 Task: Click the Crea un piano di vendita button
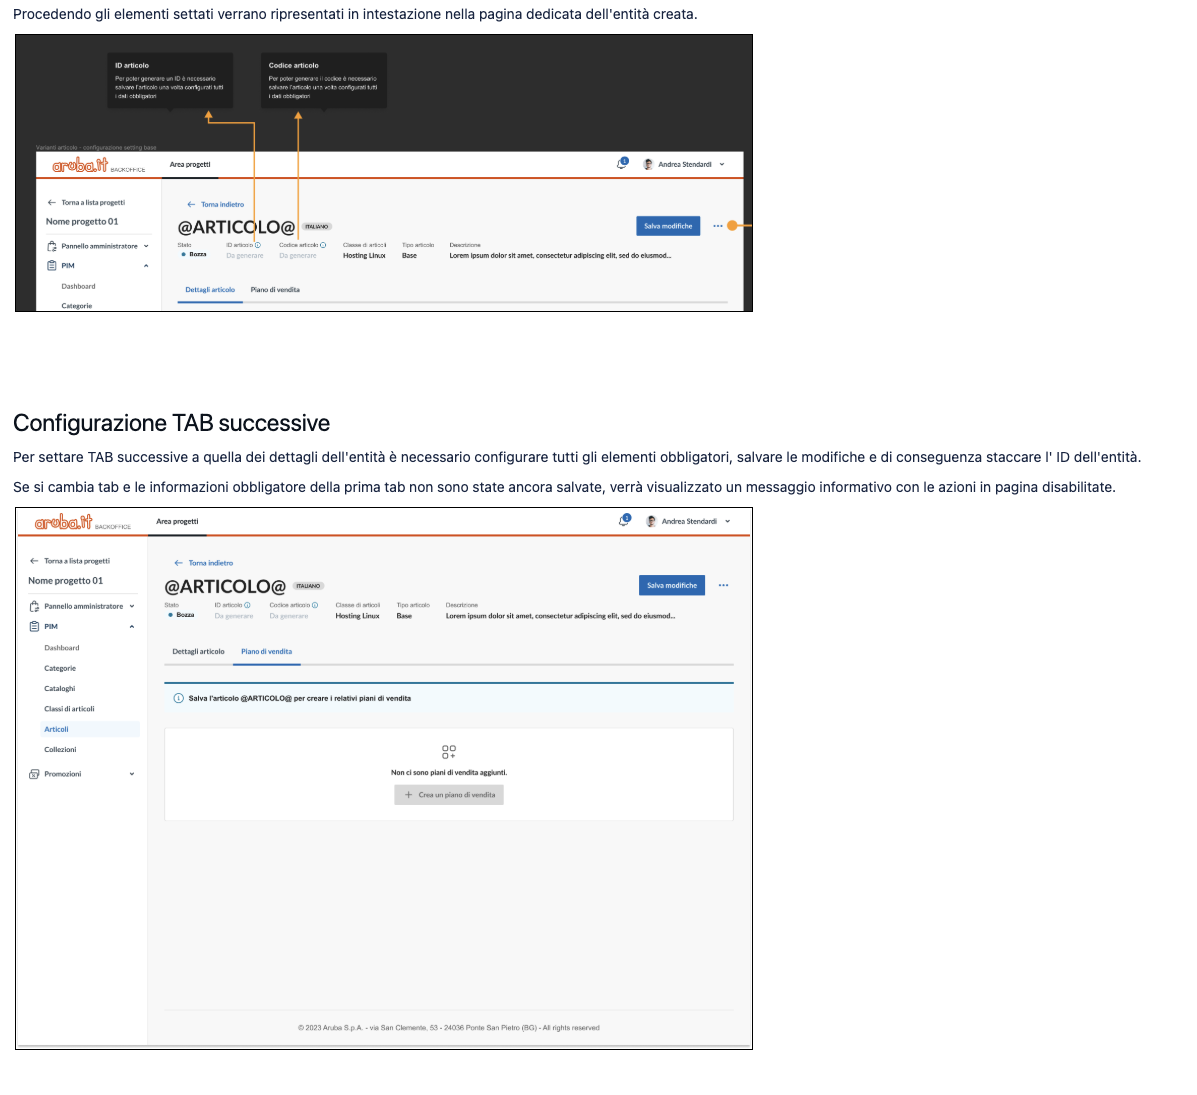pyautogui.click(x=449, y=795)
